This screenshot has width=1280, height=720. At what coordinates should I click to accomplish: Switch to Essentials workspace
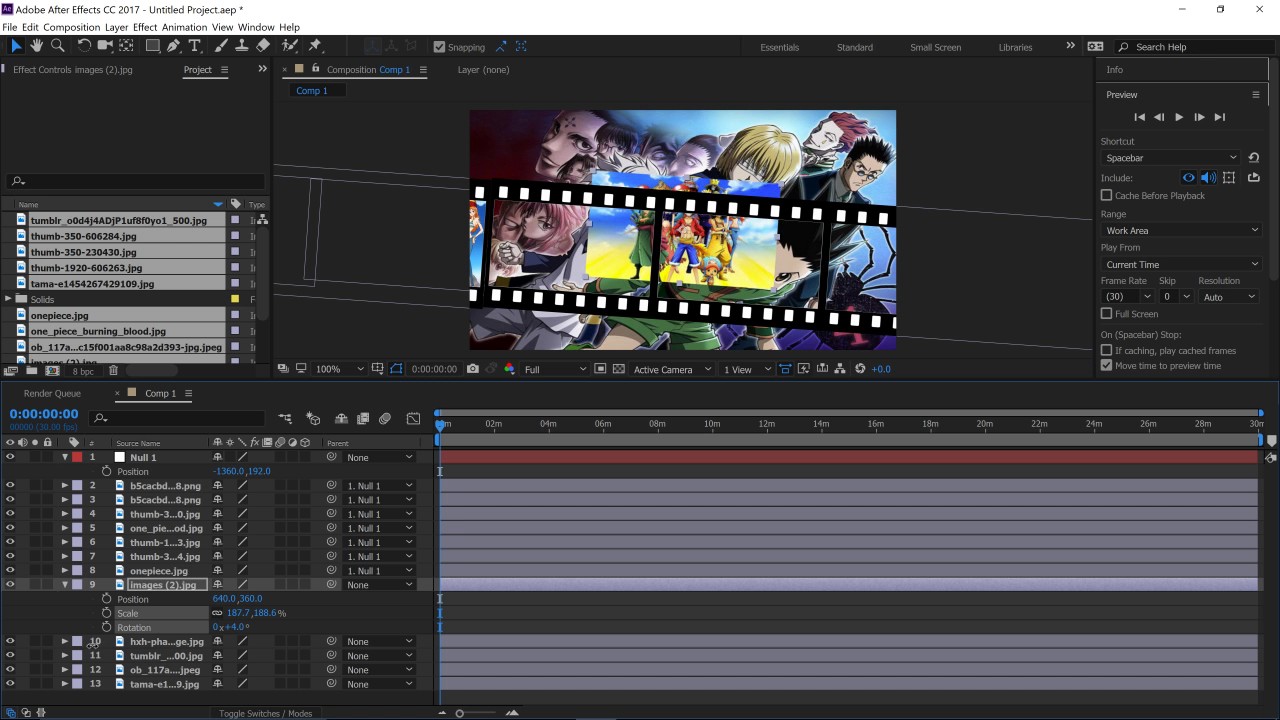[779, 47]
